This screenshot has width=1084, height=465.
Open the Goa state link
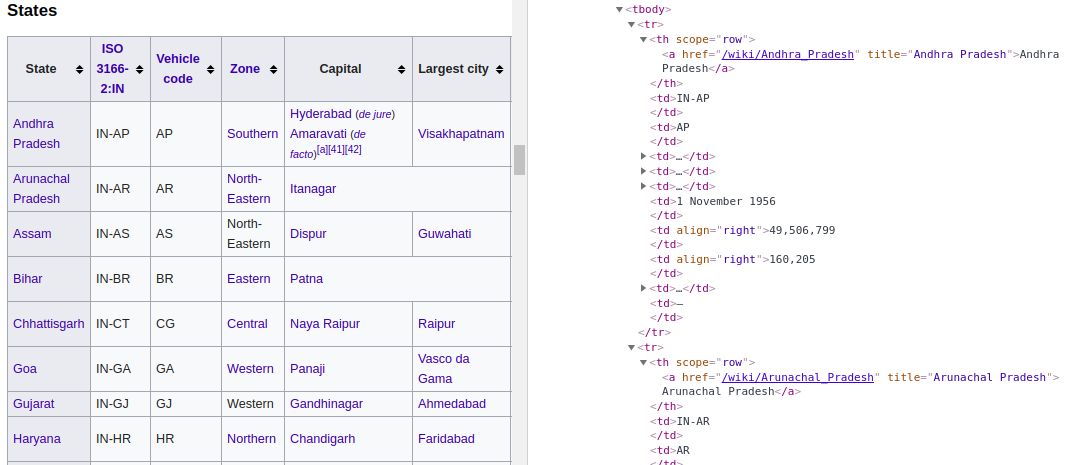pos(25,369)
